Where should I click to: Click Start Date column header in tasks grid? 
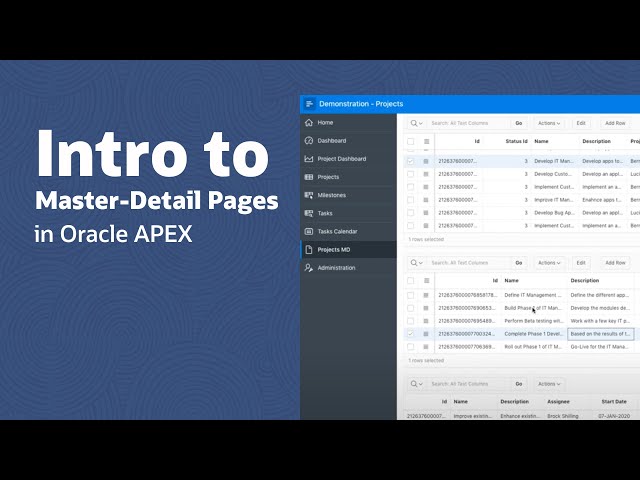pyautogui.click(x=614, y=402)
